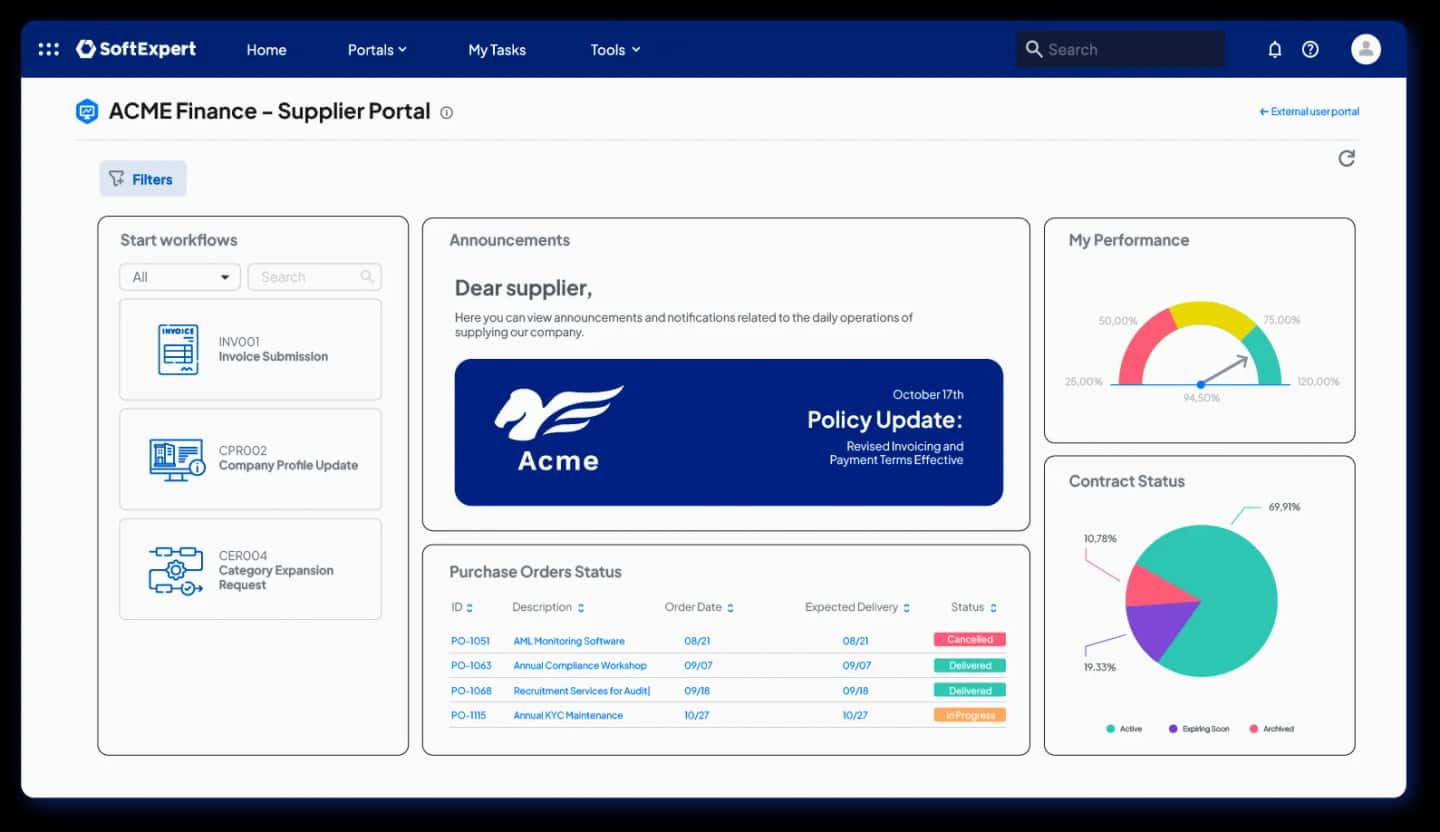Navigate to the External user portal
The image size is (1440, 832).
pos(1308,111)
